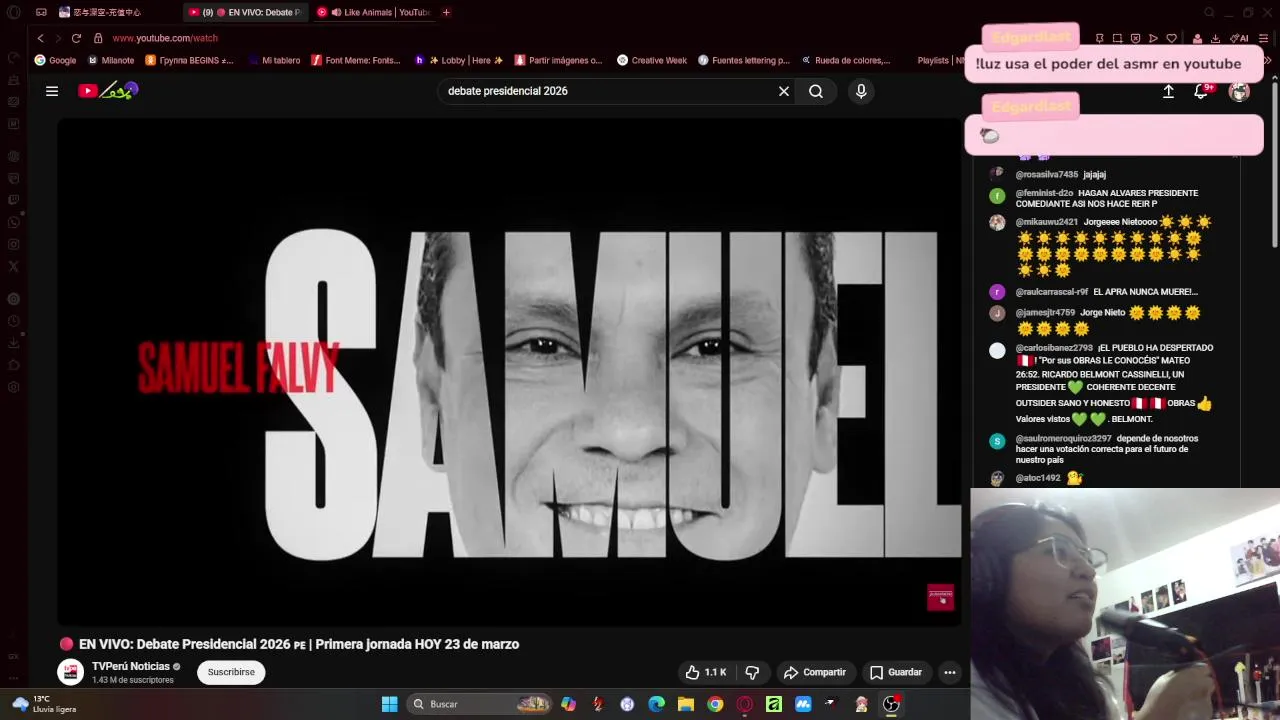
Task: Open File Explorer from the taskbar
Action: tap(686, 704)
